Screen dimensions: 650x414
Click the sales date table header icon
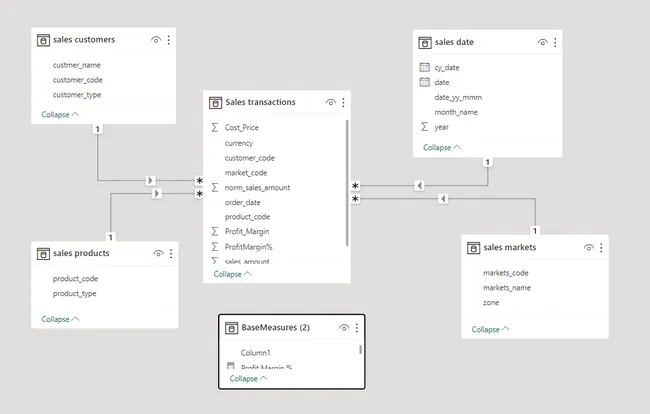point(424,42)
